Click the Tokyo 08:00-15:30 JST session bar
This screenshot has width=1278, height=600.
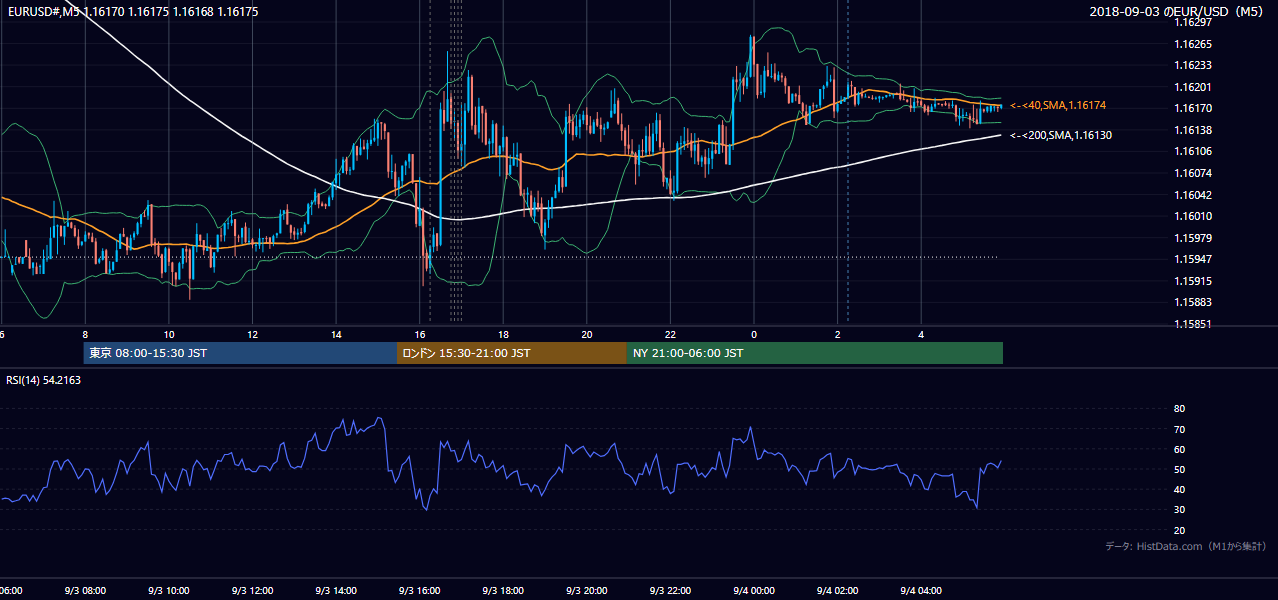click(x=240, y=353)
